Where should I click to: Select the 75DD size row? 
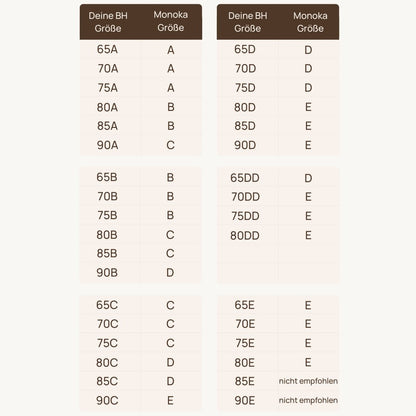click(x=278, y=216)
